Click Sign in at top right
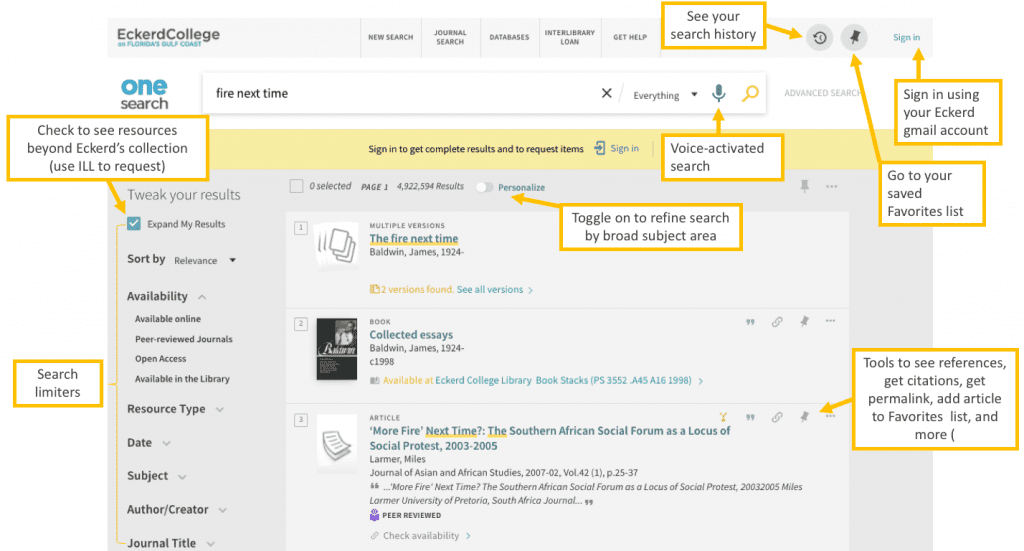Viewport: 1024px width, 551px height. click(906, 37)
